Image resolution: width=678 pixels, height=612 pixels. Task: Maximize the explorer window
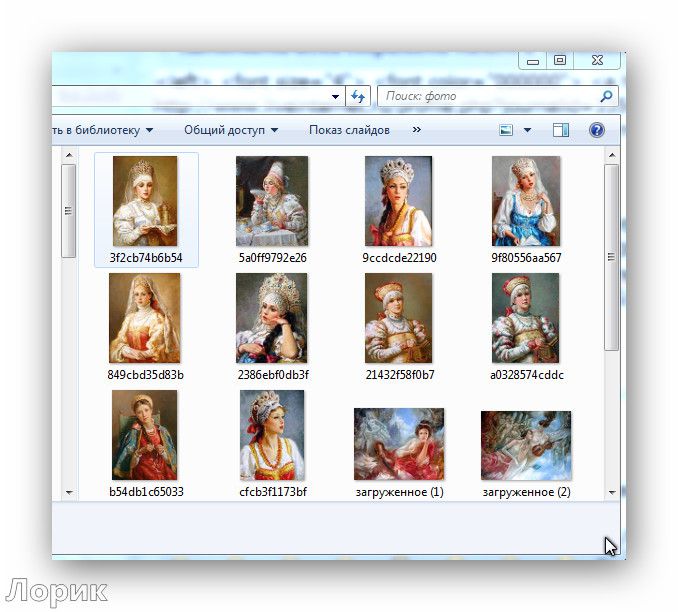tap(560, 61)
